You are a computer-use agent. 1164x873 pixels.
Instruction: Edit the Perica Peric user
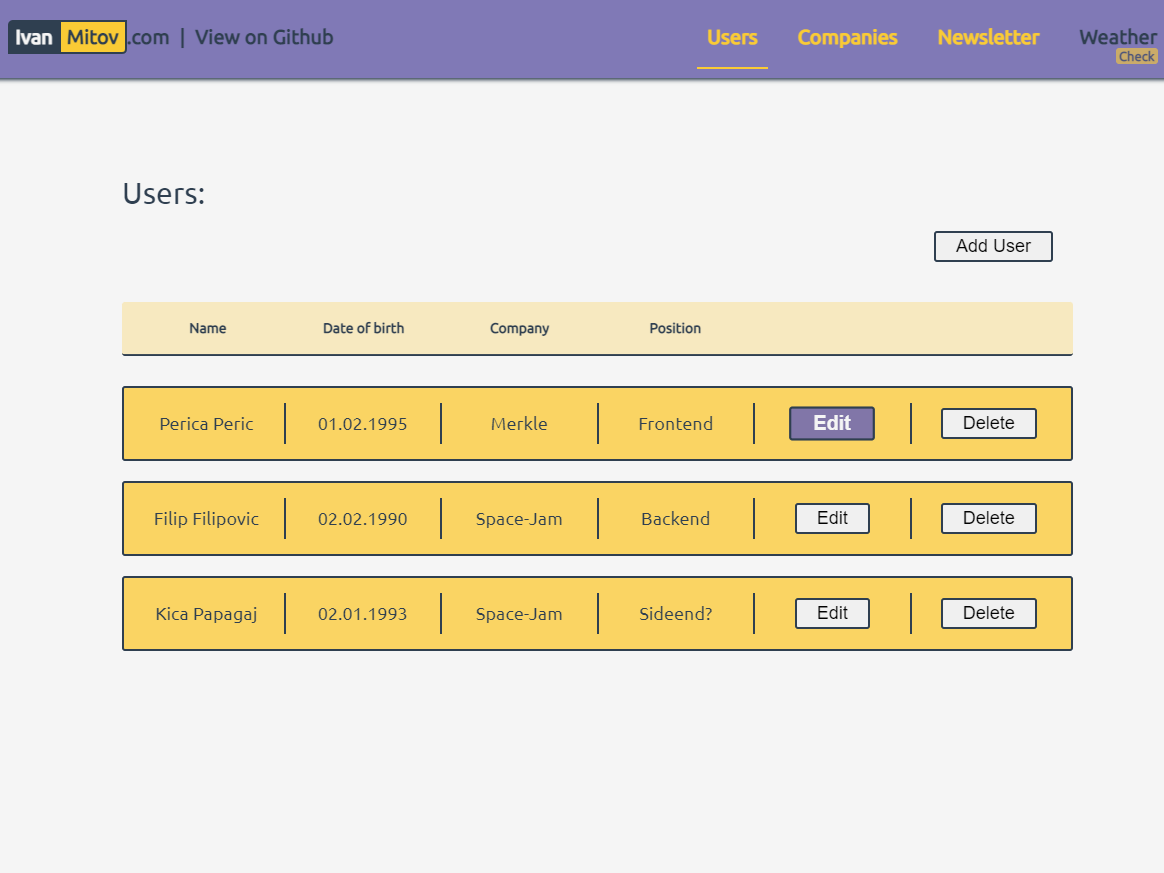(832, 423)
